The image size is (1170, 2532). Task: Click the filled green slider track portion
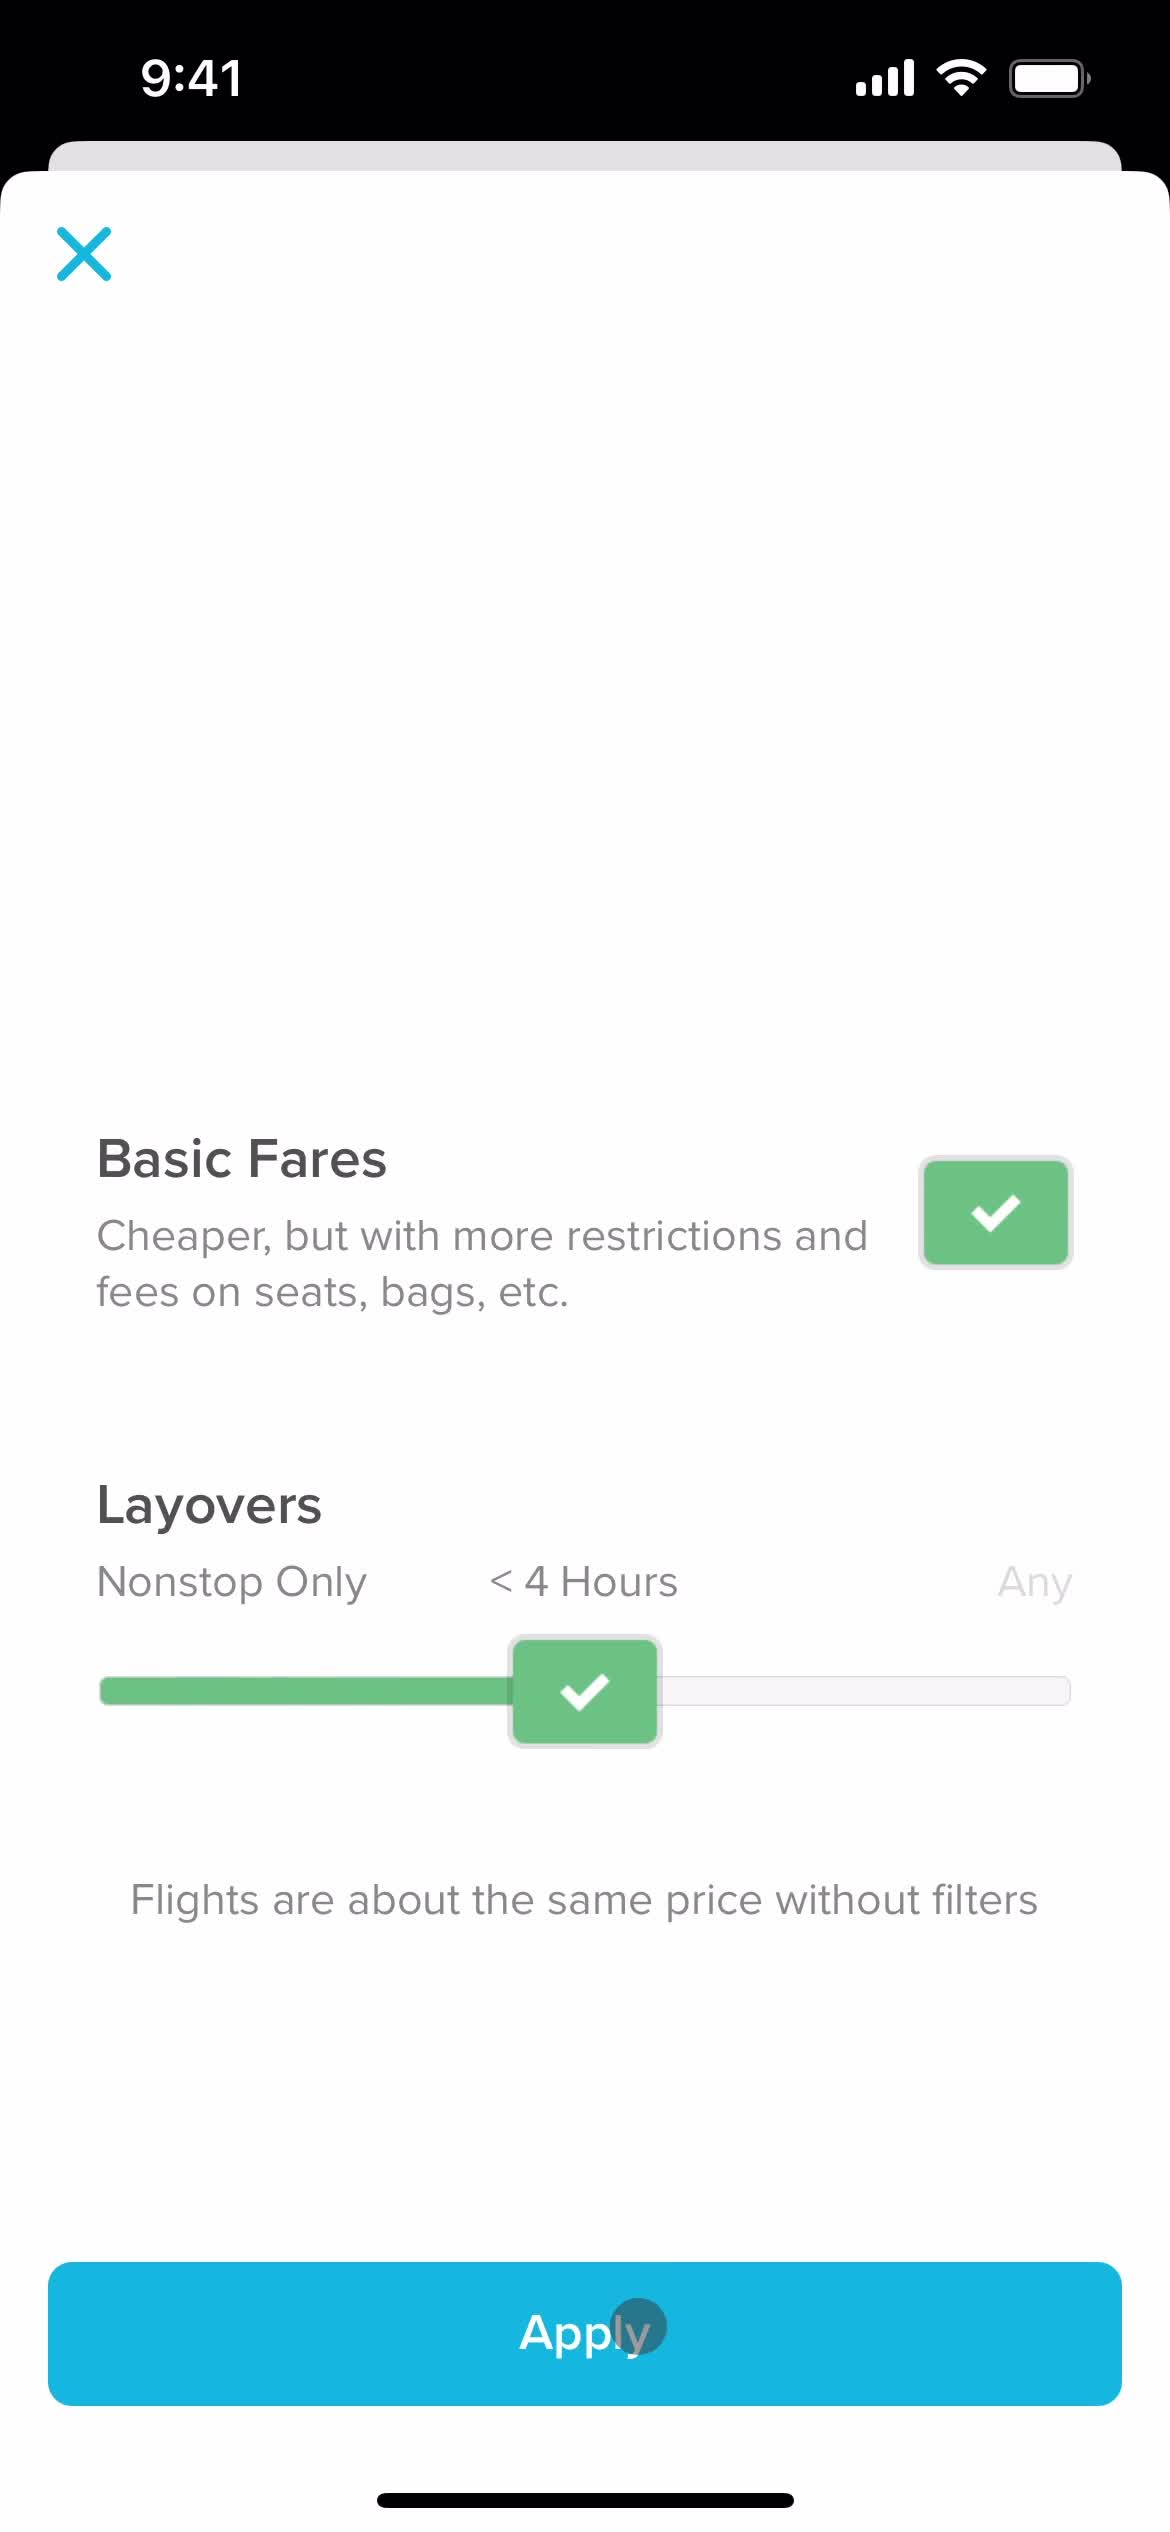point(305,1691)
